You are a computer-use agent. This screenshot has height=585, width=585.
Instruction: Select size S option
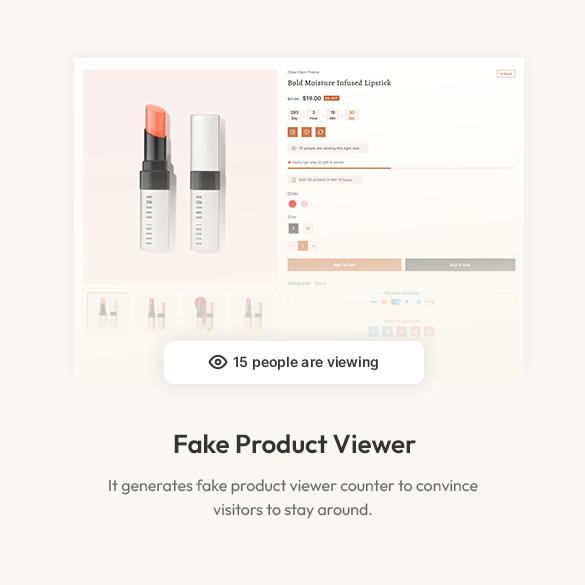point(293,228)
